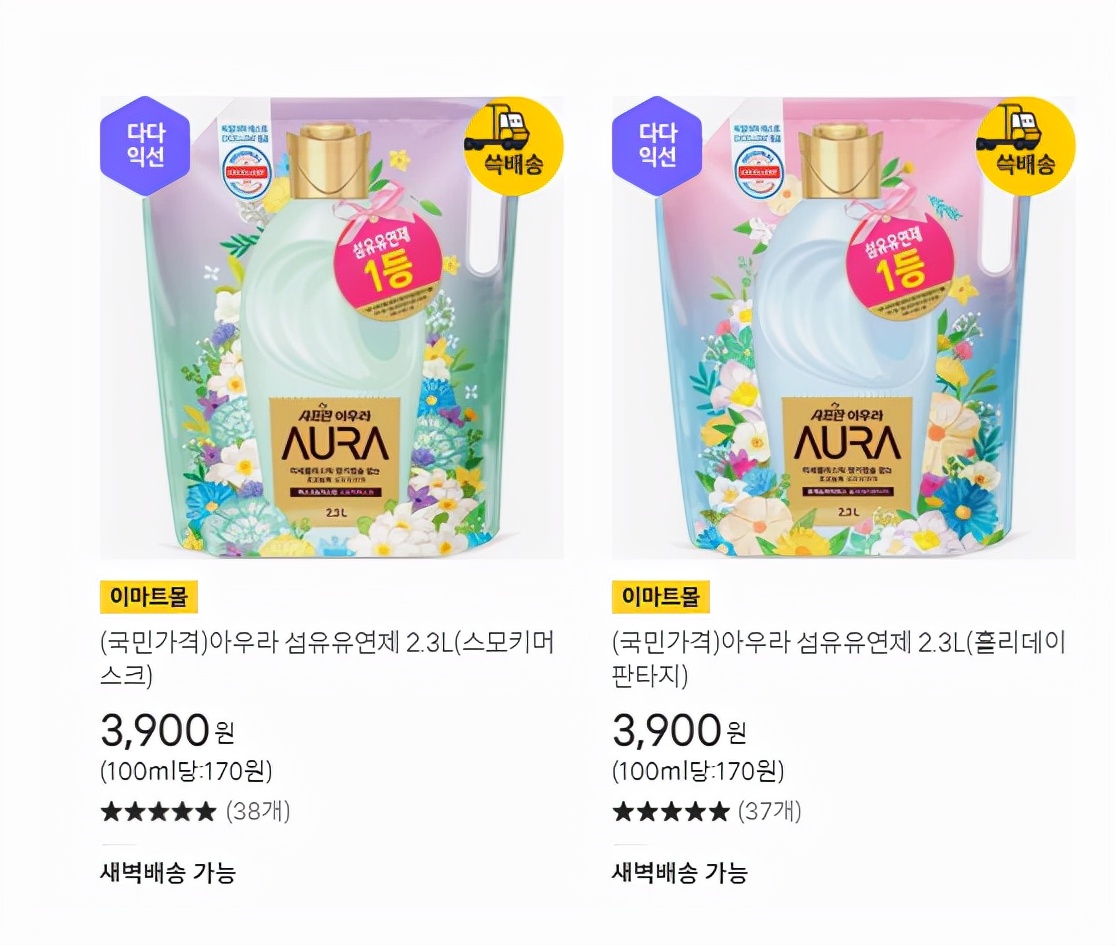Click the (38개) review count
The height and width of the screenshot is (946, 1116).
[258, 811]
